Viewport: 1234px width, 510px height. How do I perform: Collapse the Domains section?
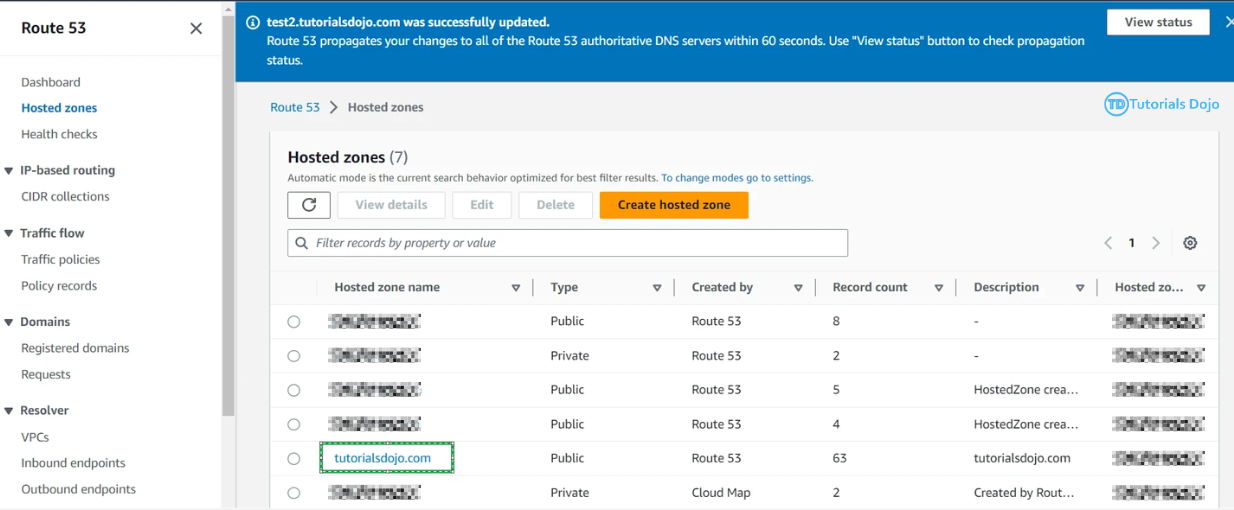(x=9, y=323)
